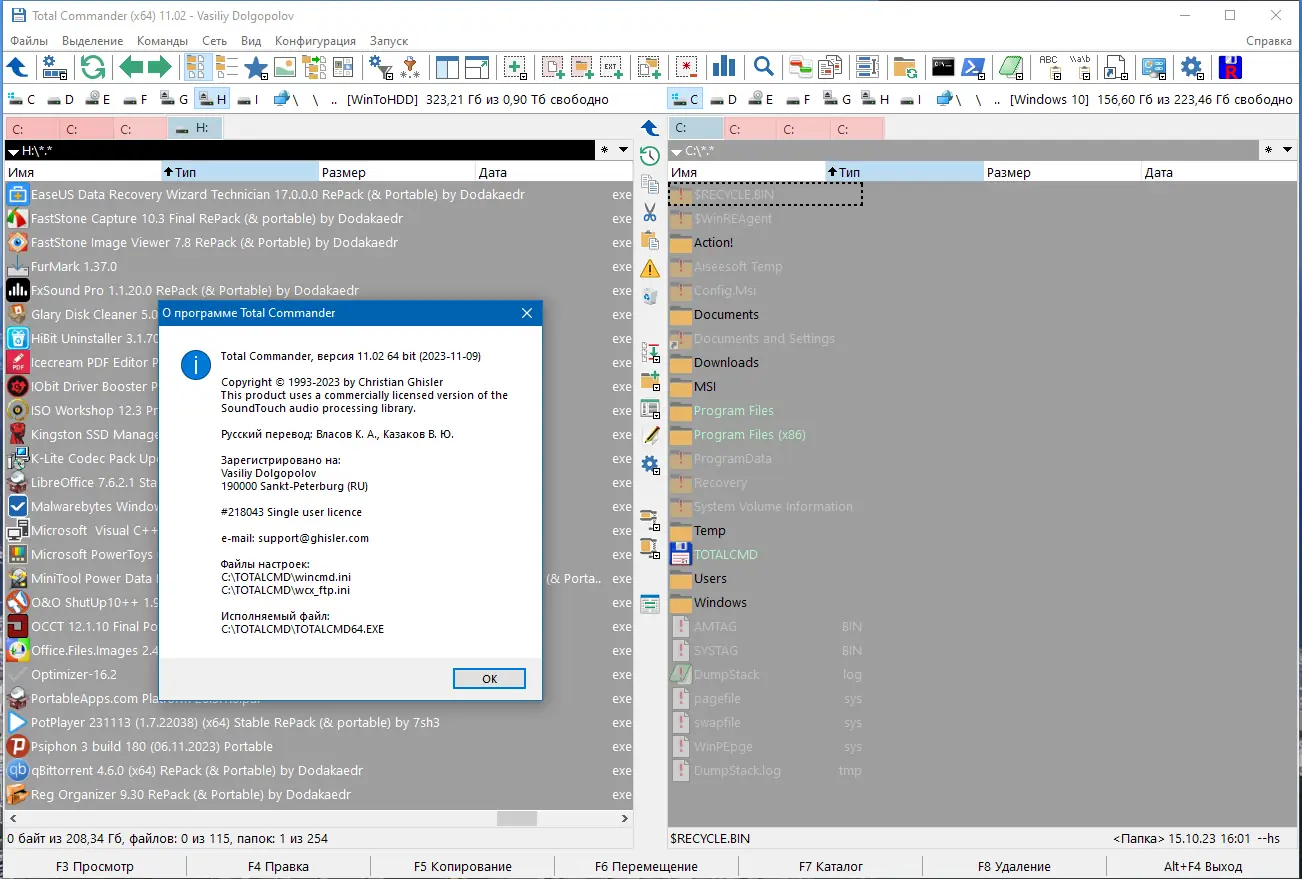This screenshot has height=879, width=1302.
Task: Click the star favorites toolbar icon
Action: click(x=256, y=67)
